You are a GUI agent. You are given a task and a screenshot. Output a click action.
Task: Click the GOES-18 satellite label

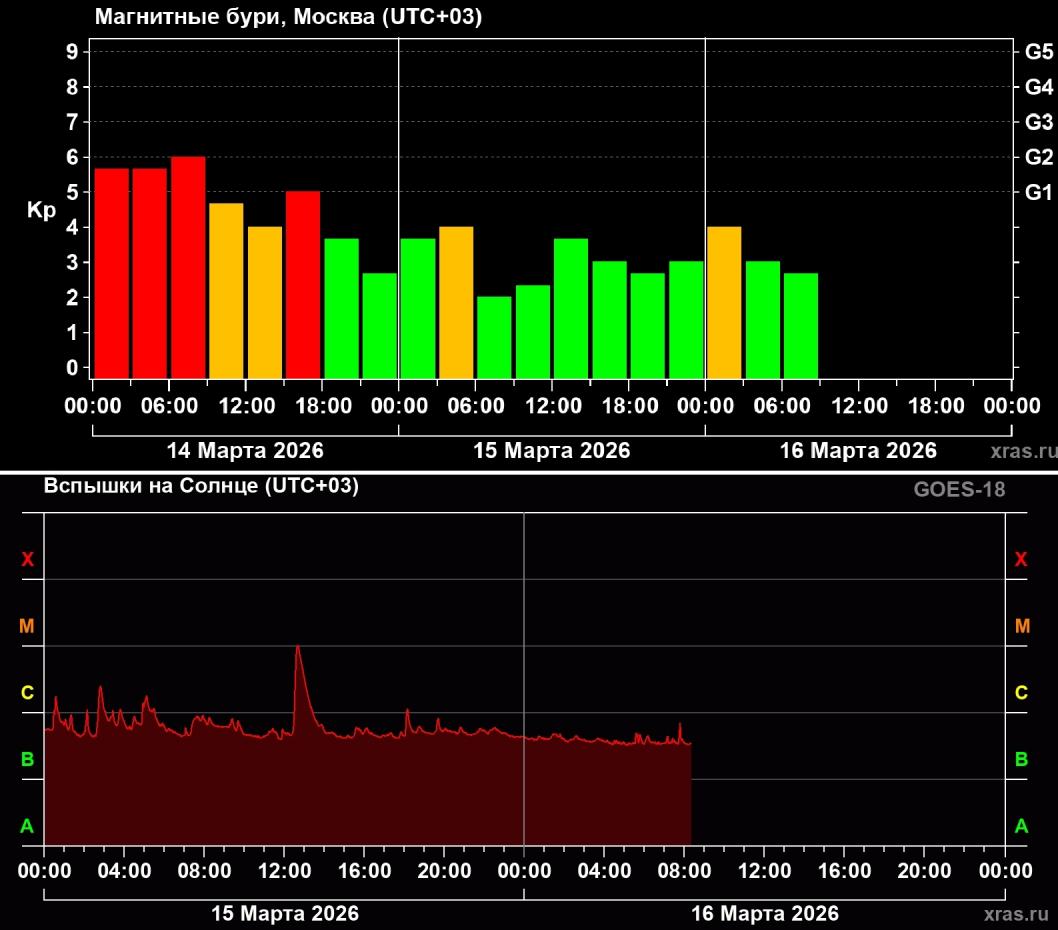[x=958, y=489]
